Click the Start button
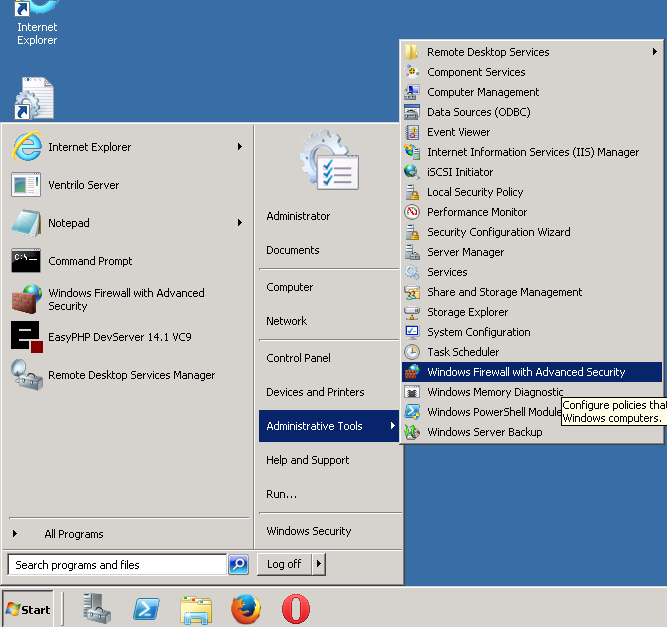Image resolution: width=667 pixels, height=627 pixels. click(x=28, y=609)
